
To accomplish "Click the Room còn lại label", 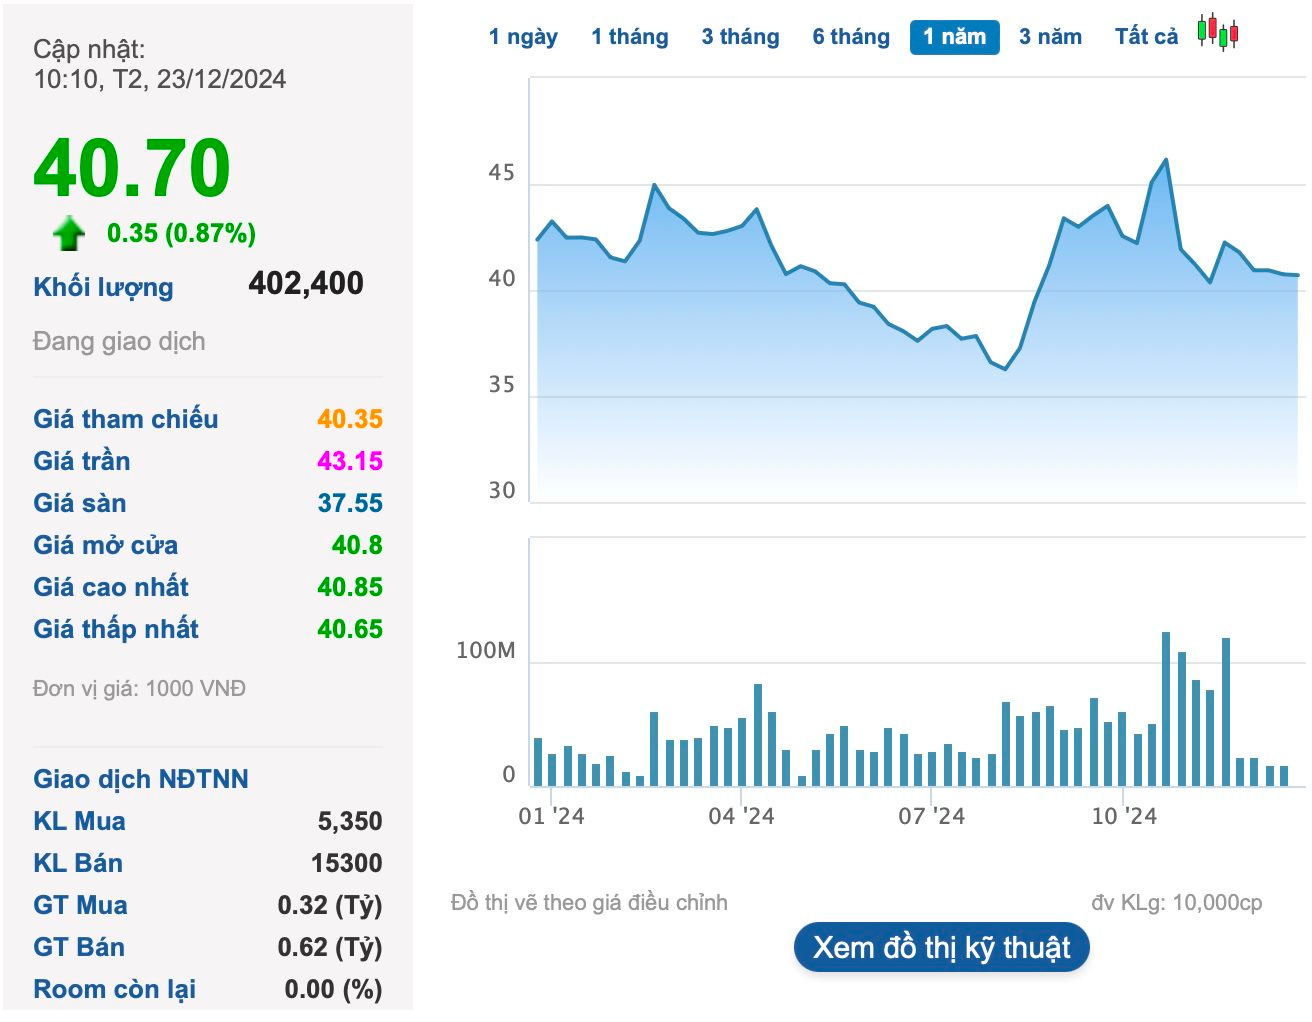I will click(x=115, y=989).
